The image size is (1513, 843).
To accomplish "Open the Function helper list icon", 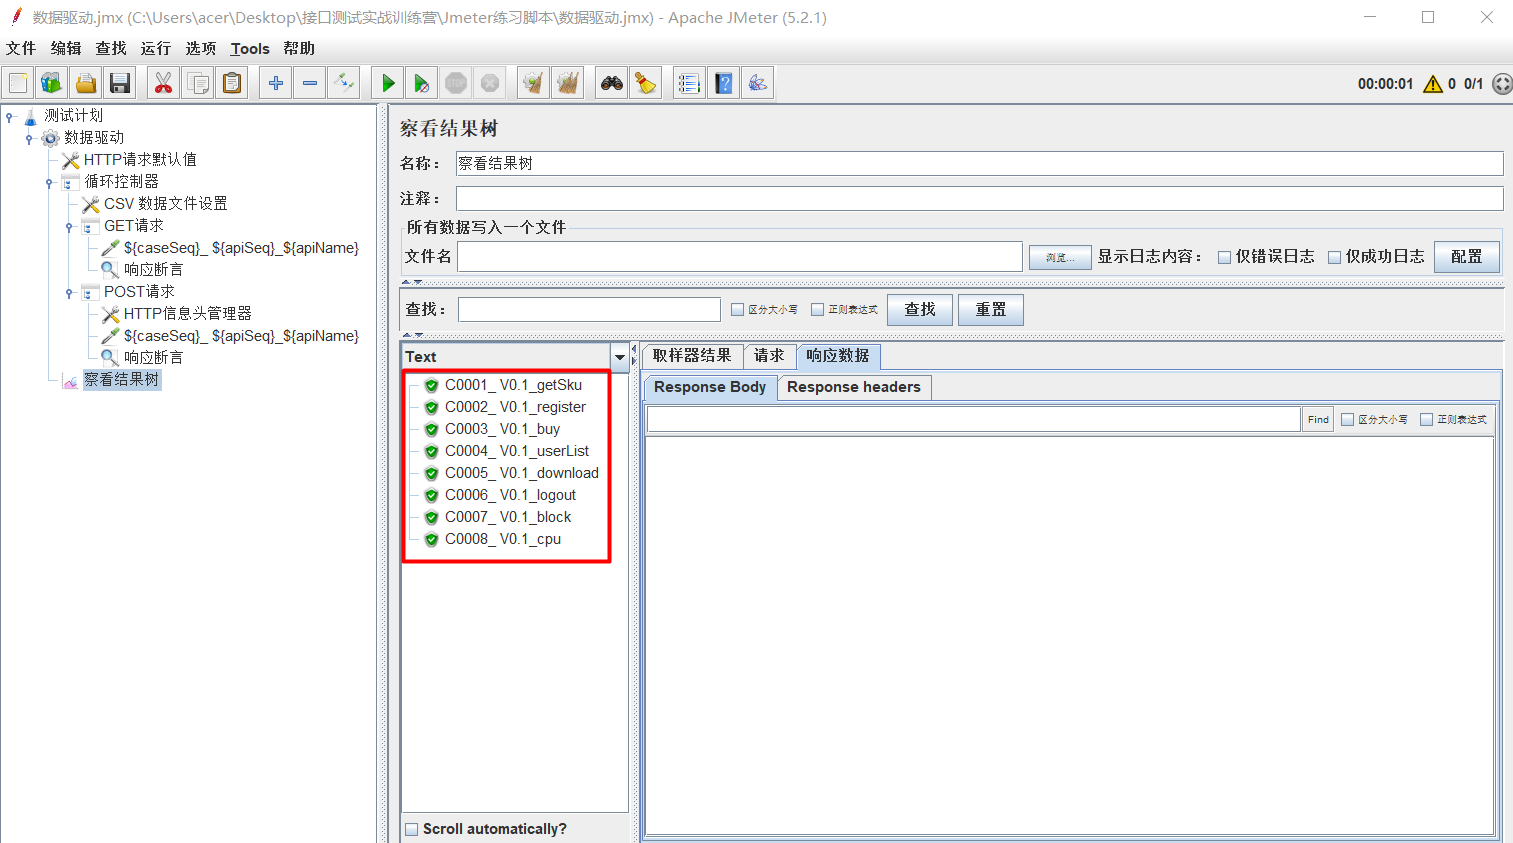I will pos(689,83).
